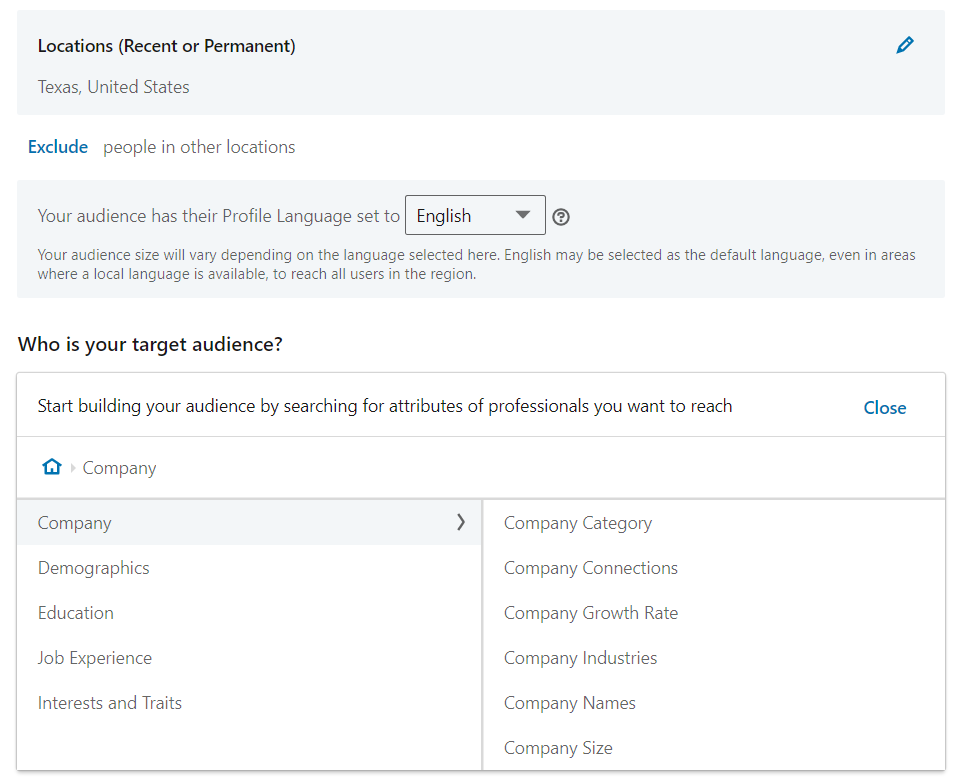Expand the Company category chevron arrow
Screen dimensions: 962x781
(x=460, y=522)
